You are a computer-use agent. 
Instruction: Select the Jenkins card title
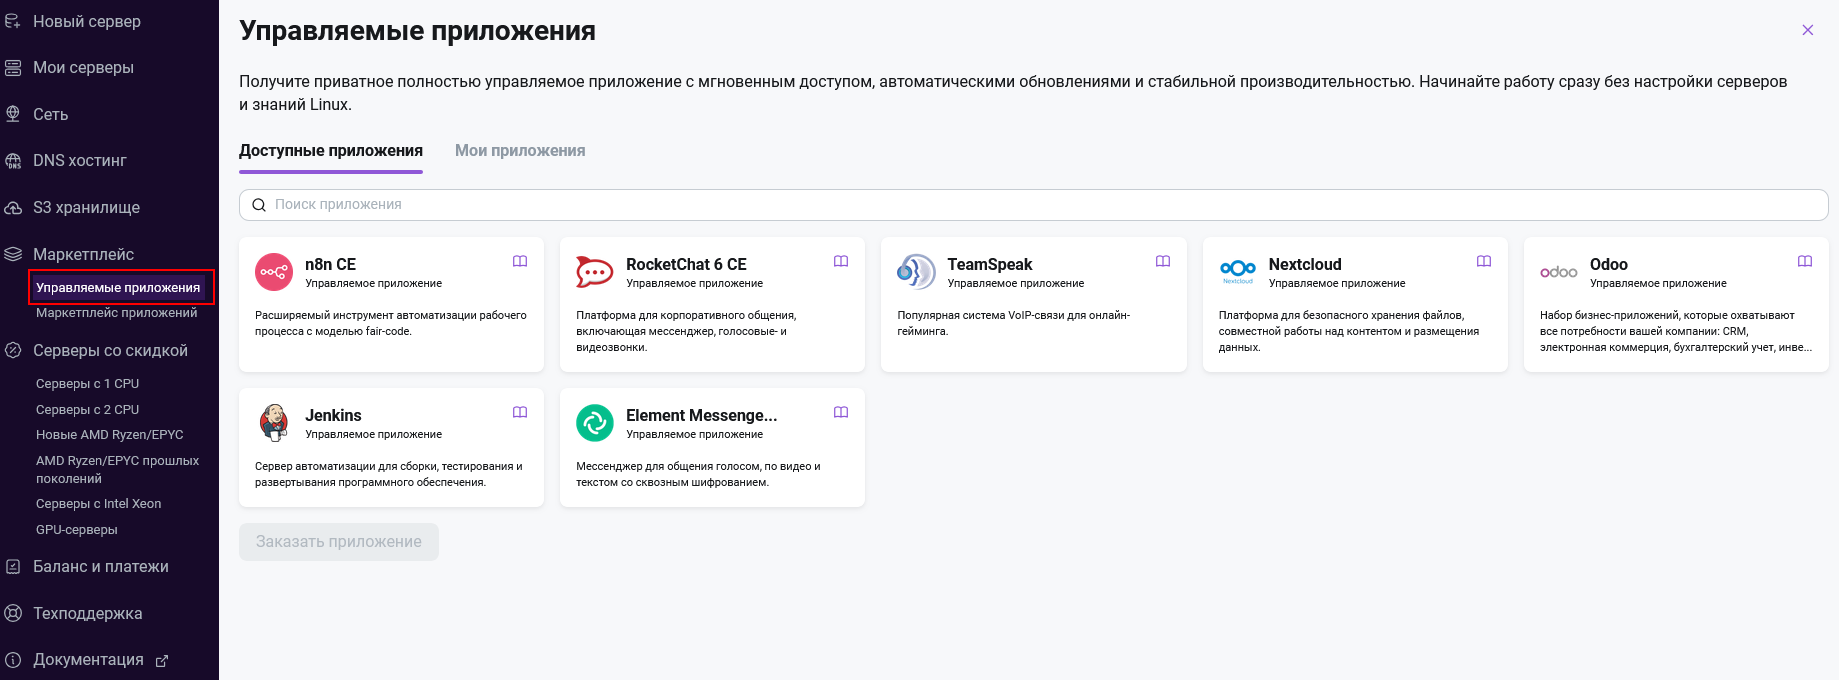click(x=333, y=415)
